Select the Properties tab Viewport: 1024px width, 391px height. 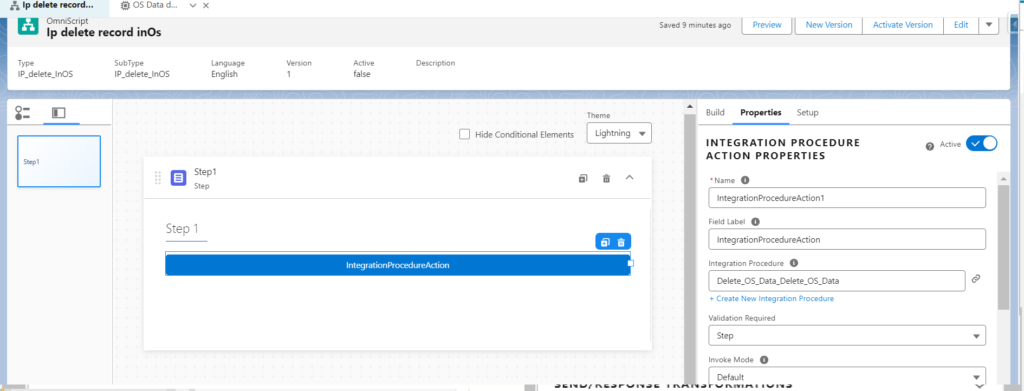tap(761, 112)
